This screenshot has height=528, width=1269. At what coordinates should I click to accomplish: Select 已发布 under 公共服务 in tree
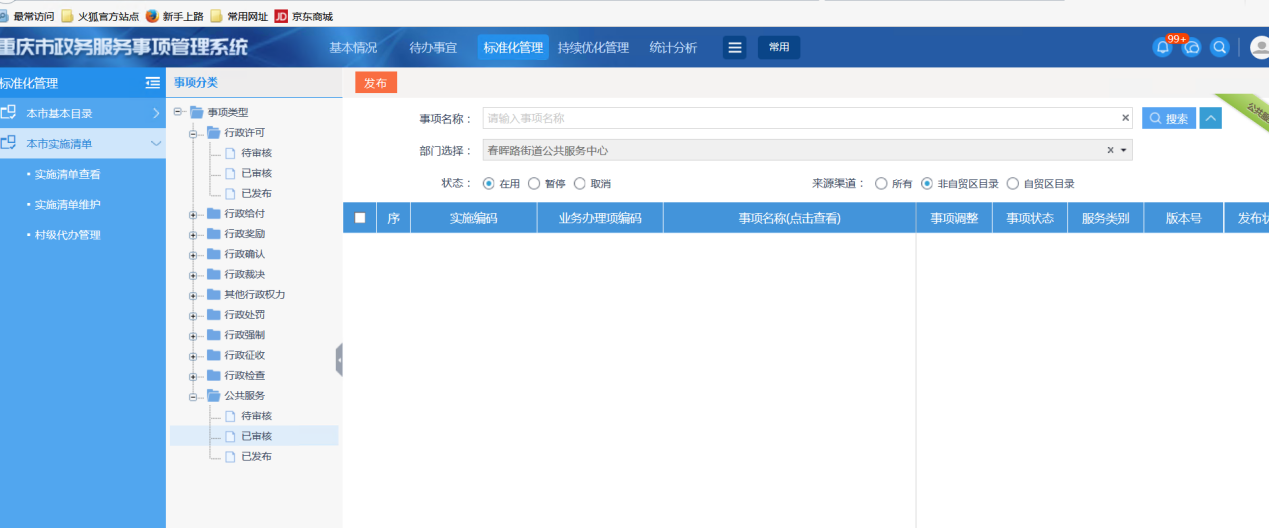(256, 456)
